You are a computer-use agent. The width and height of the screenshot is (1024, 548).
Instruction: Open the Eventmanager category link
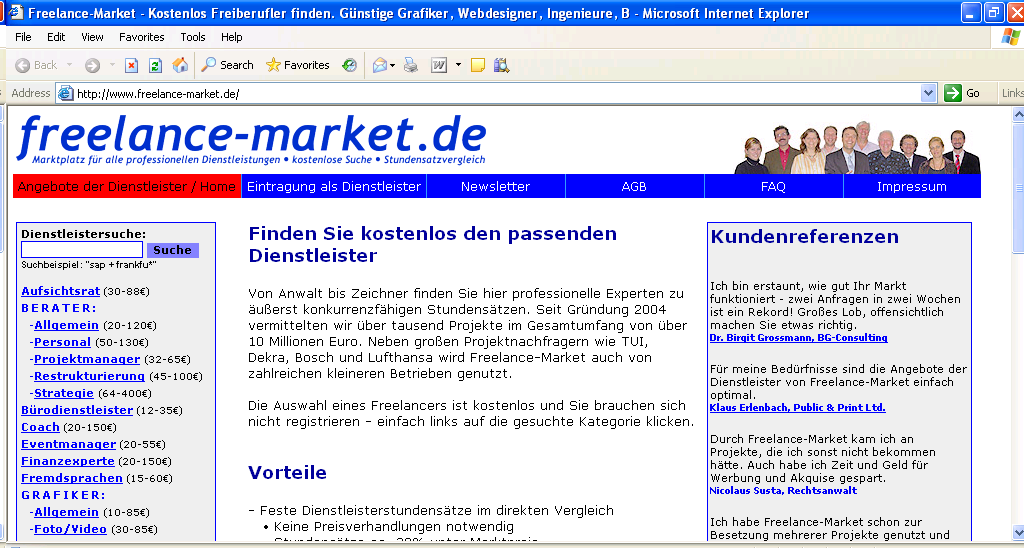tap(69, 444)
